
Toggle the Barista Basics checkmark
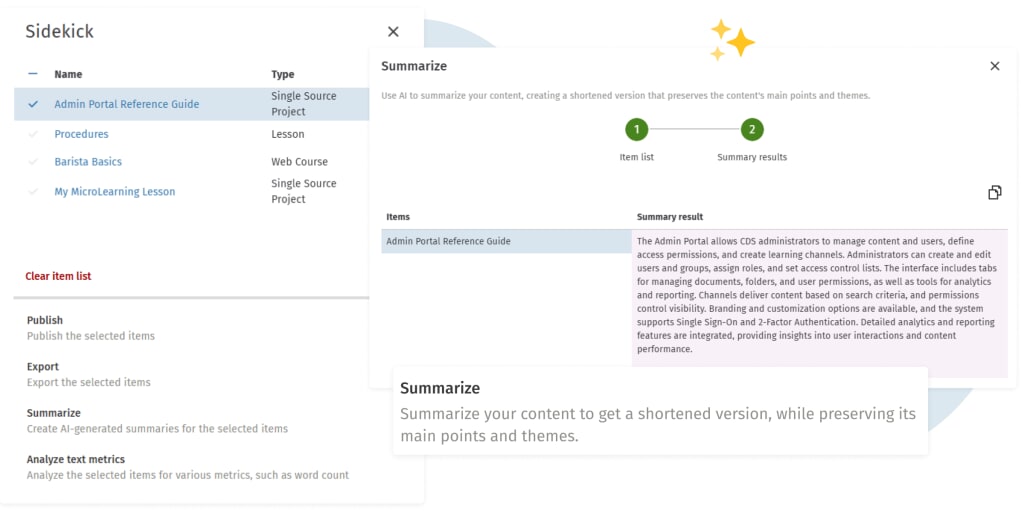[x=33, y=162]
